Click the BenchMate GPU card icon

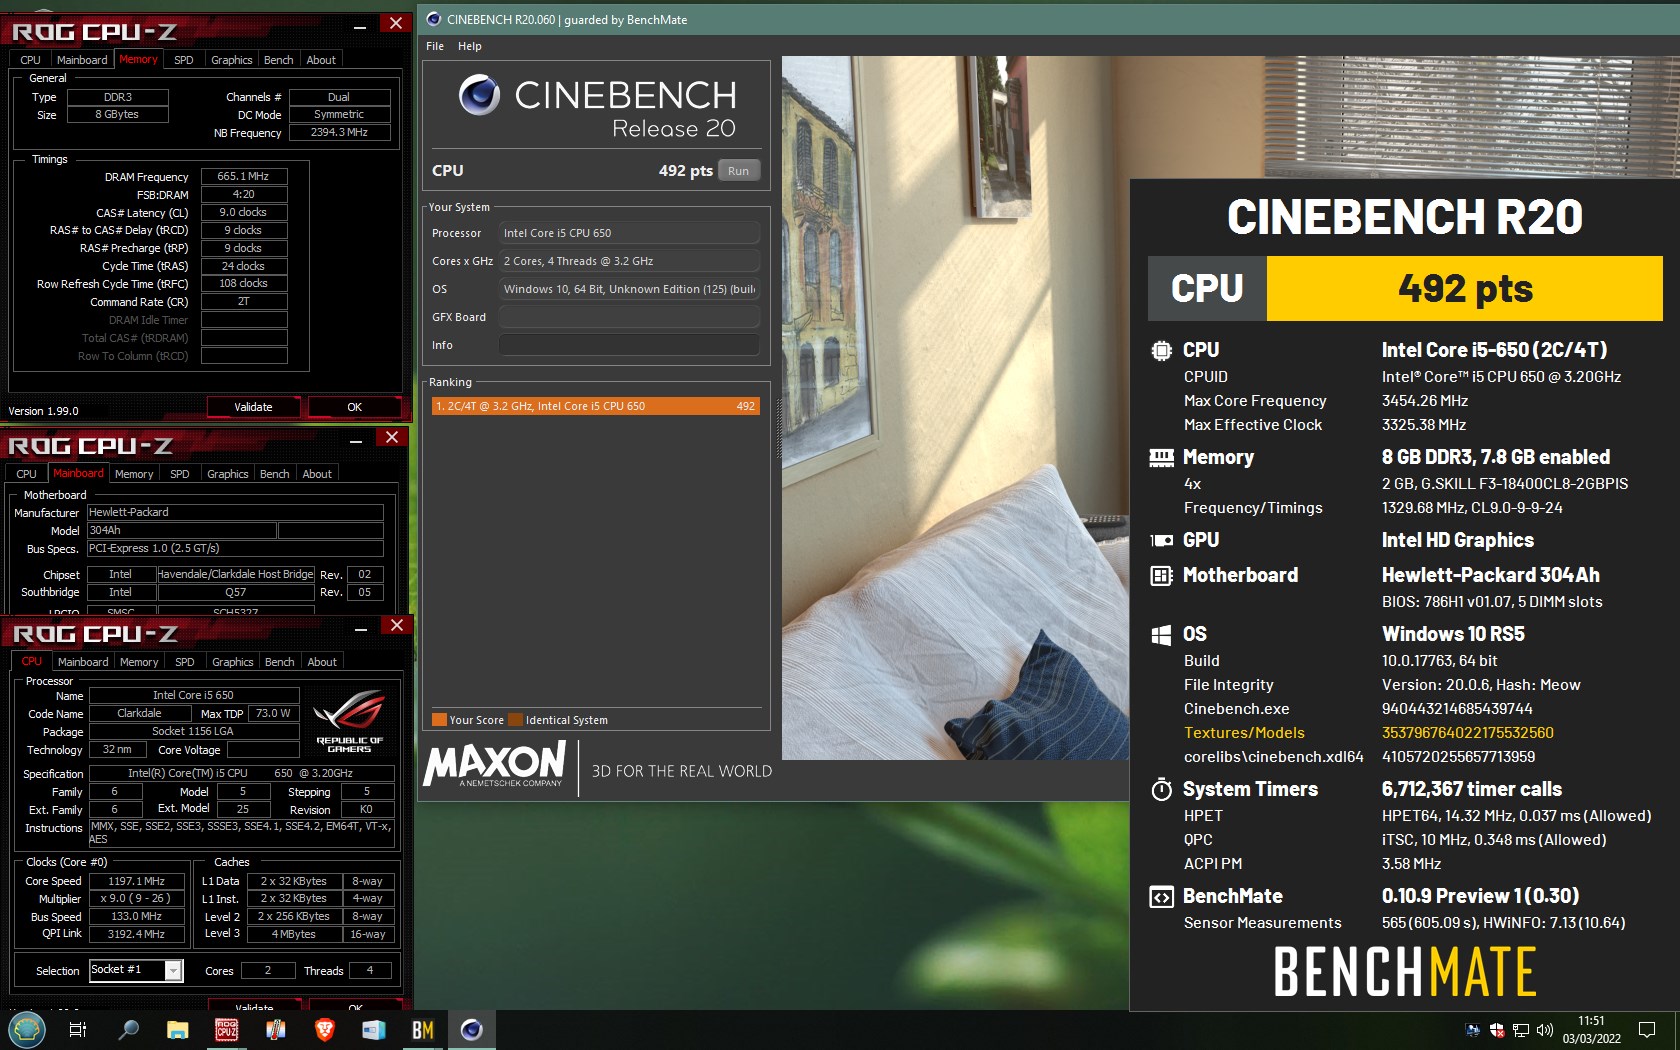coord(1161,540)
